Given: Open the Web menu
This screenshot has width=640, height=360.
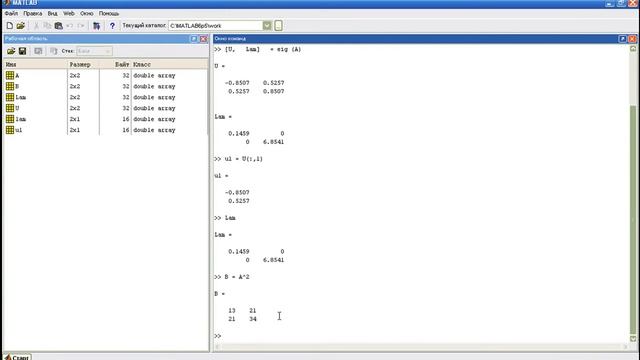Looking at the screenshot, I should [x=69, y=13].
